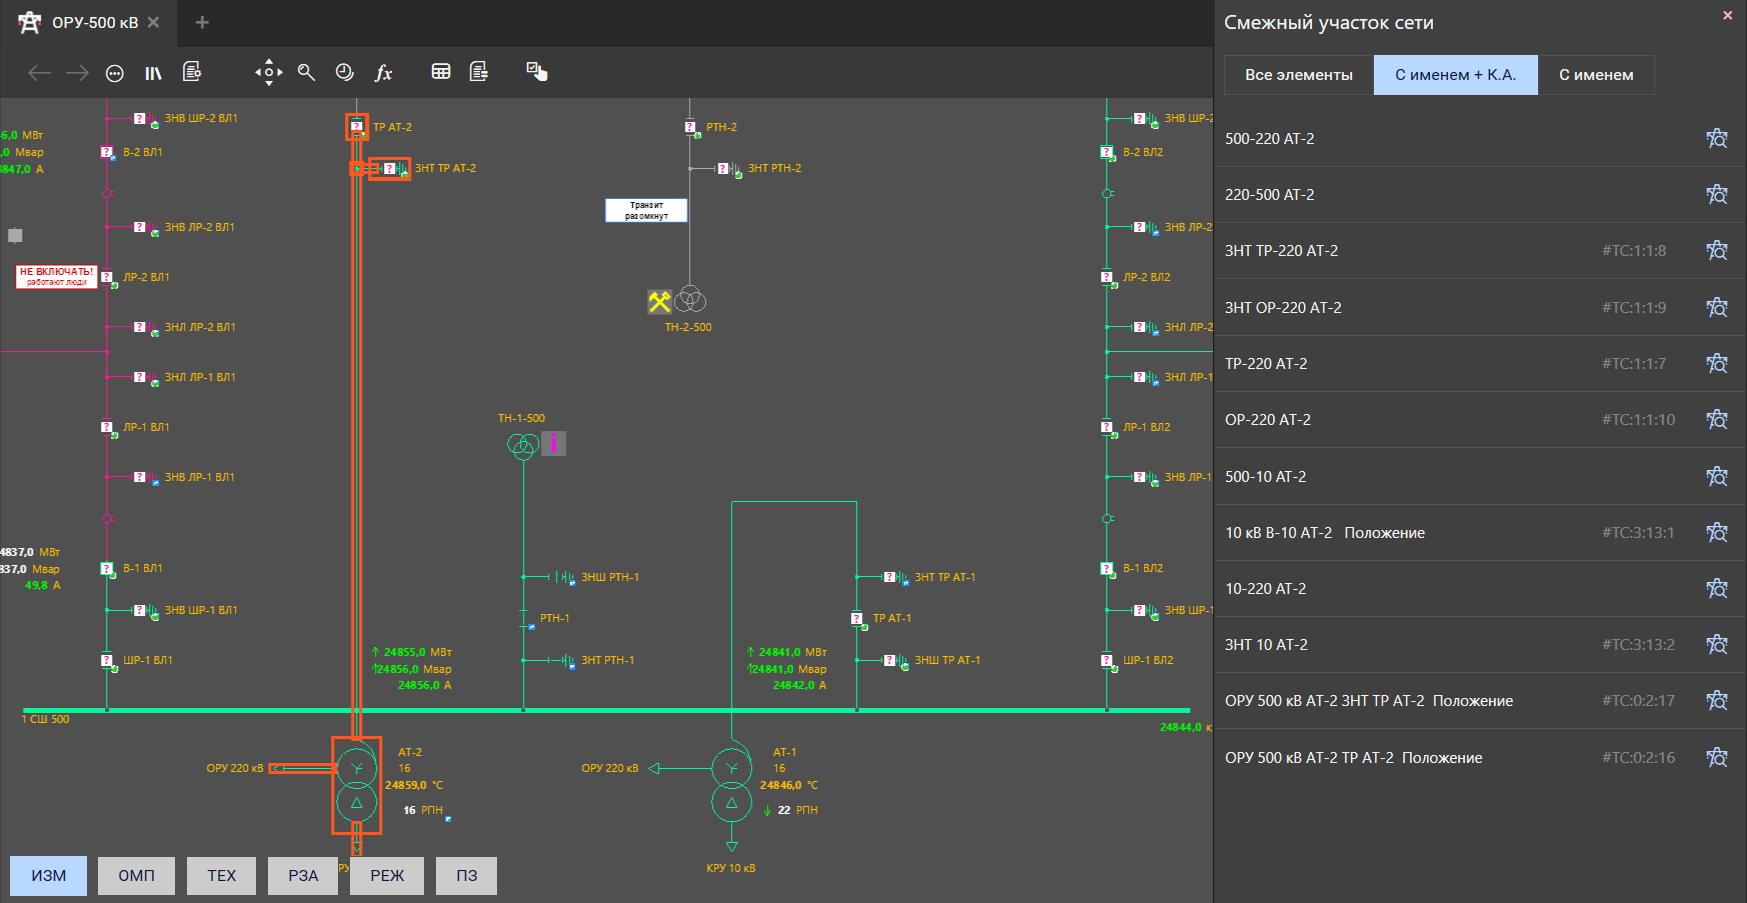Image resolution: width=1747 pixels, height=903 pixels.
Task: Click locate icon for ЗНТ 10 АТ-2
Action: coord(1716,645)
